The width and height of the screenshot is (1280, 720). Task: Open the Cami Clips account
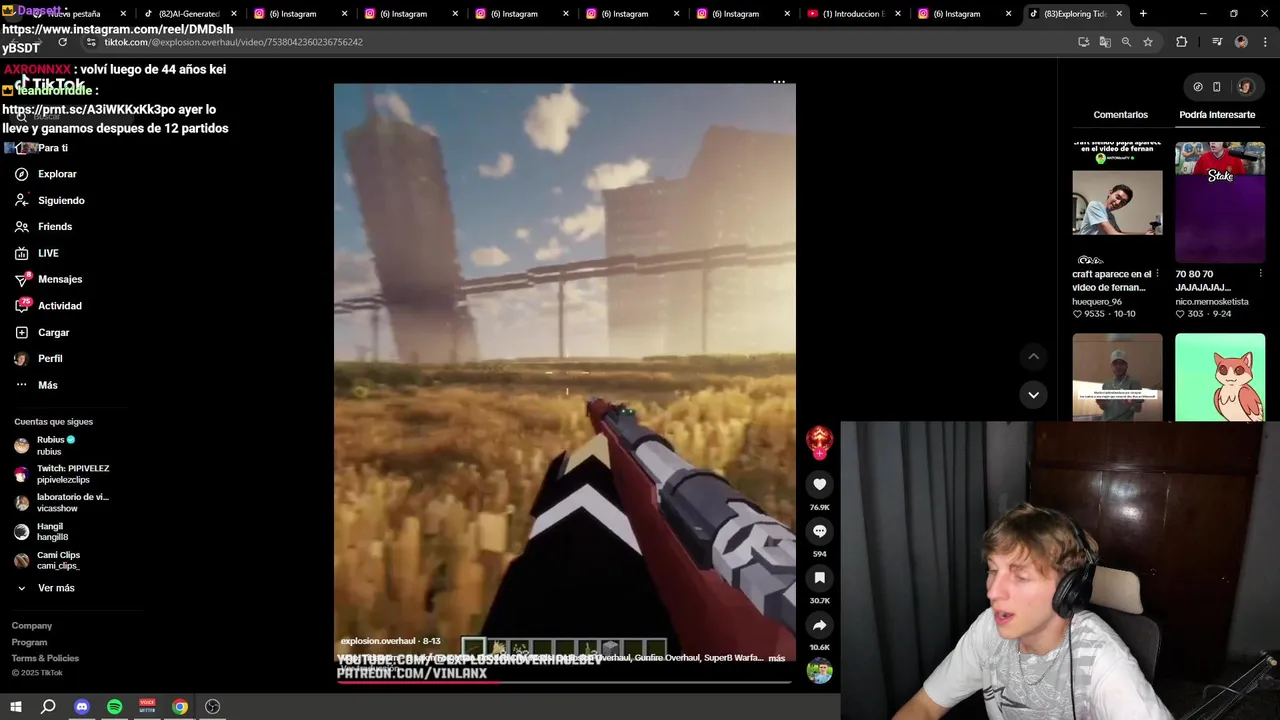coord(47,560)
